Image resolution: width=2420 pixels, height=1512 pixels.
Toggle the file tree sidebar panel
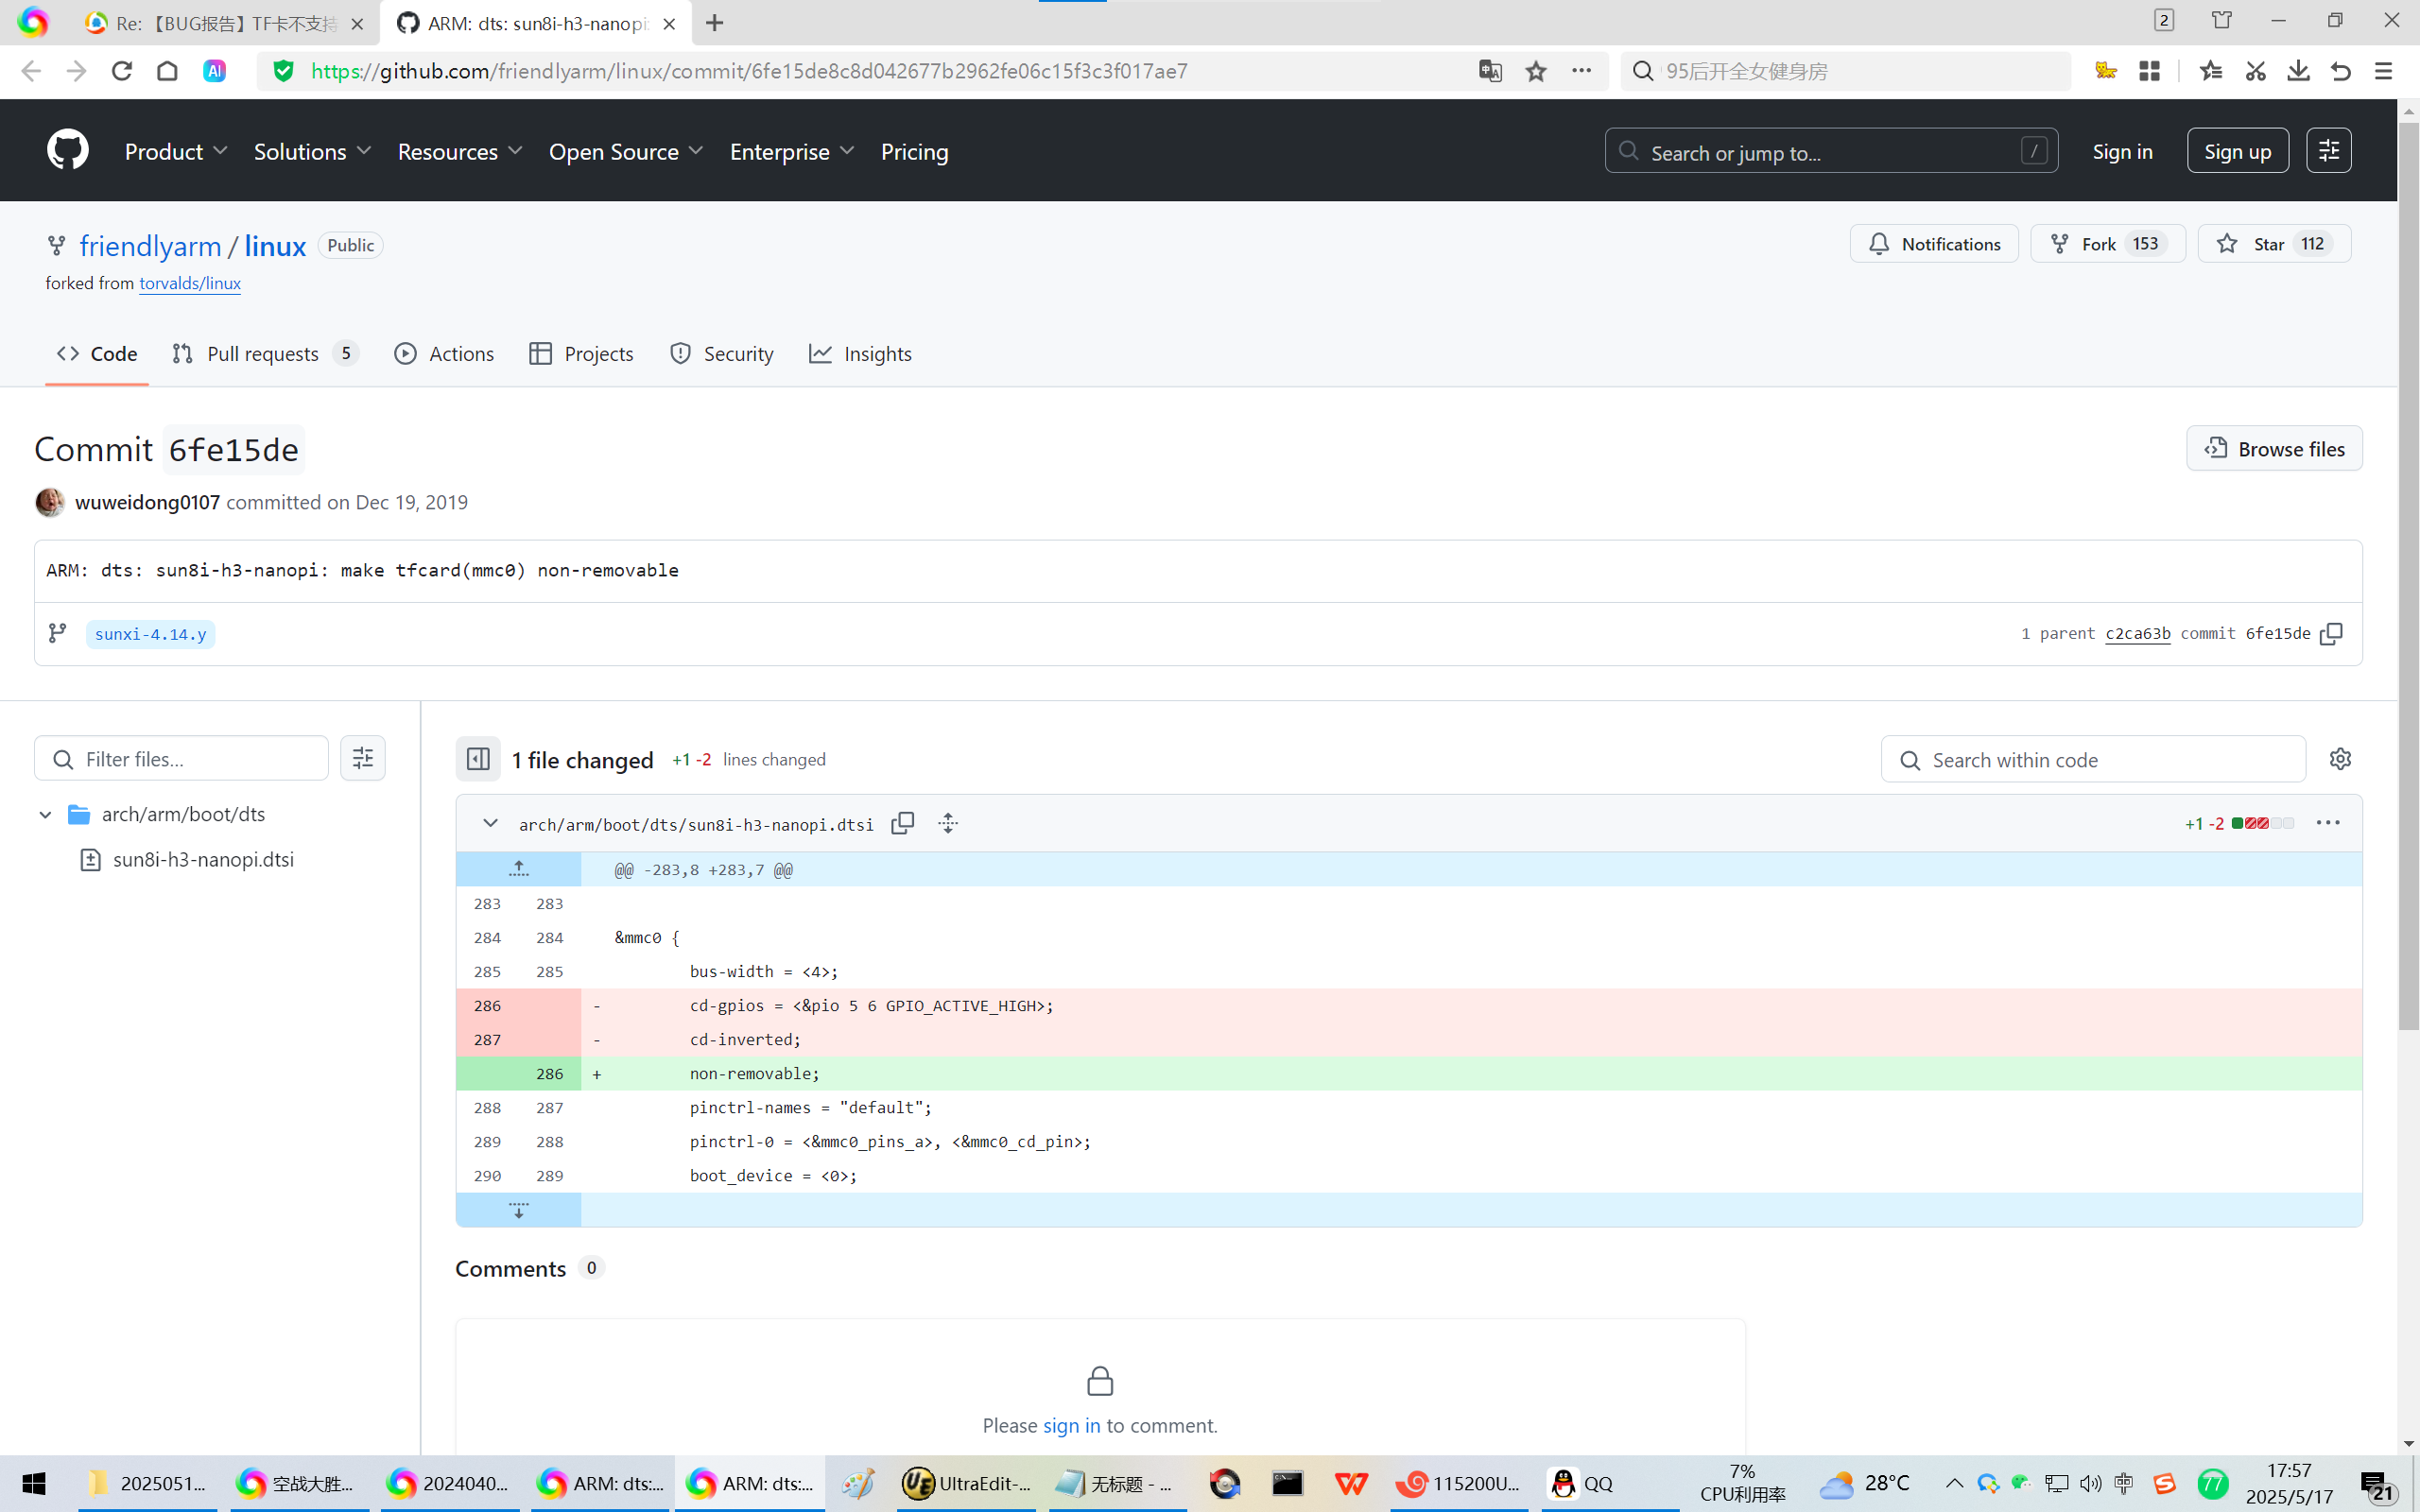click(478, 759)
